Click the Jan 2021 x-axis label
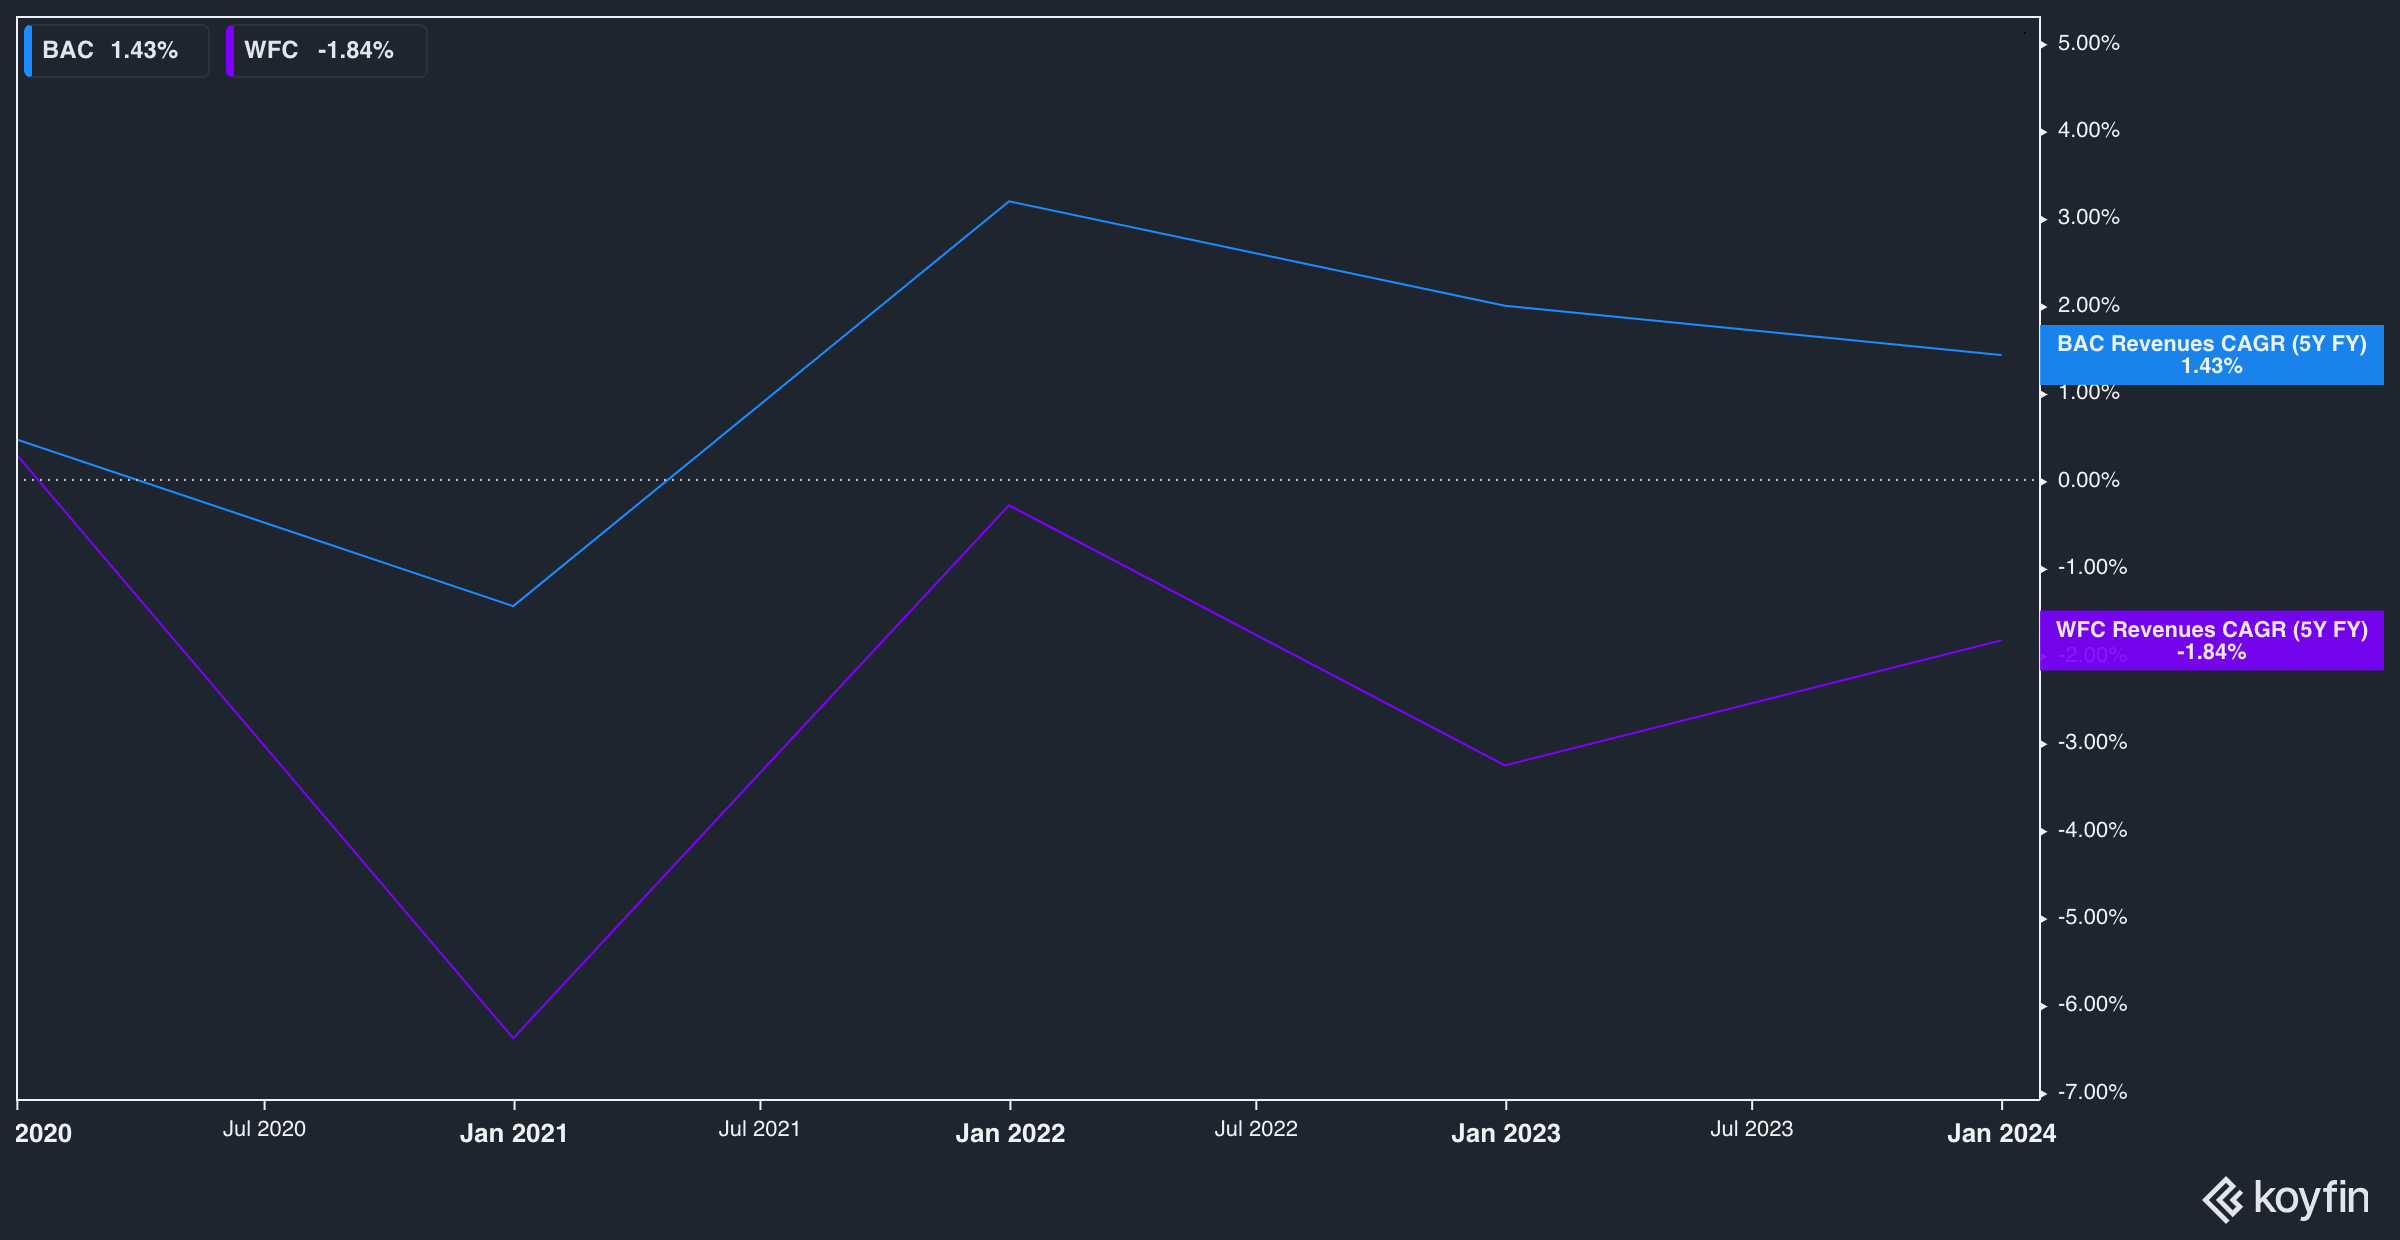The image size is (2400, 1240). click(x=513, y=1133)
